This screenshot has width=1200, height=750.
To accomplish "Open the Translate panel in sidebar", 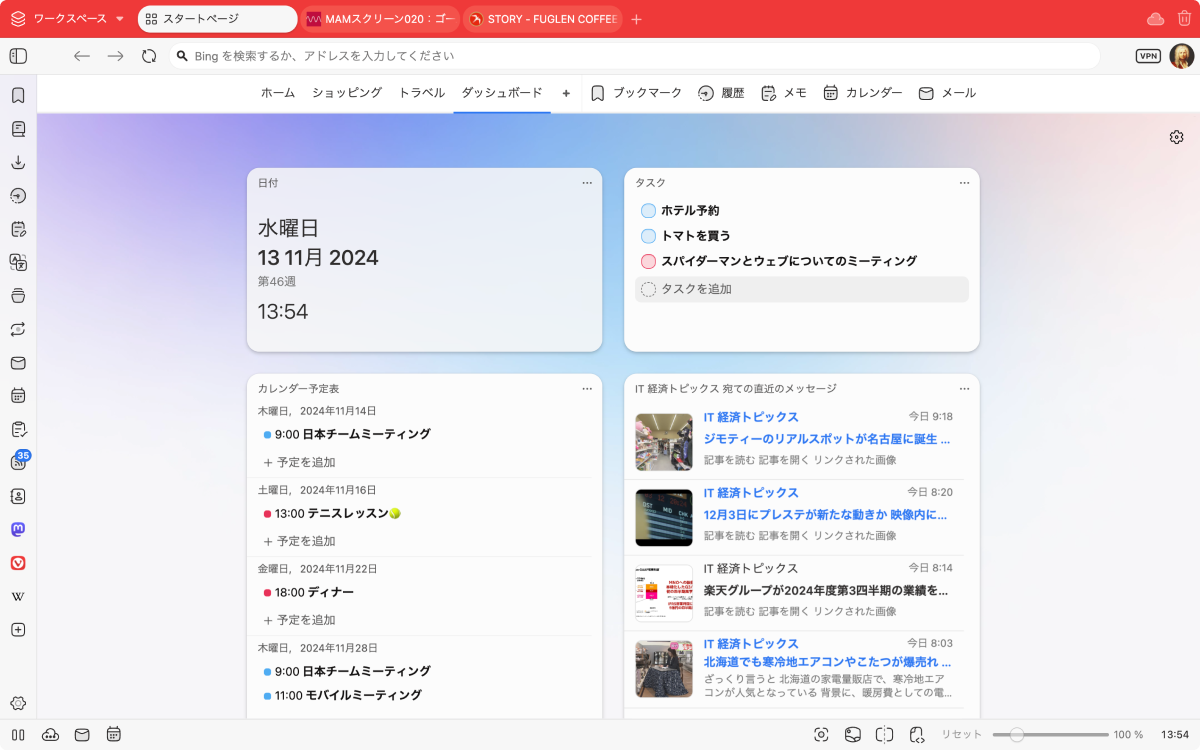I will 18,262.
